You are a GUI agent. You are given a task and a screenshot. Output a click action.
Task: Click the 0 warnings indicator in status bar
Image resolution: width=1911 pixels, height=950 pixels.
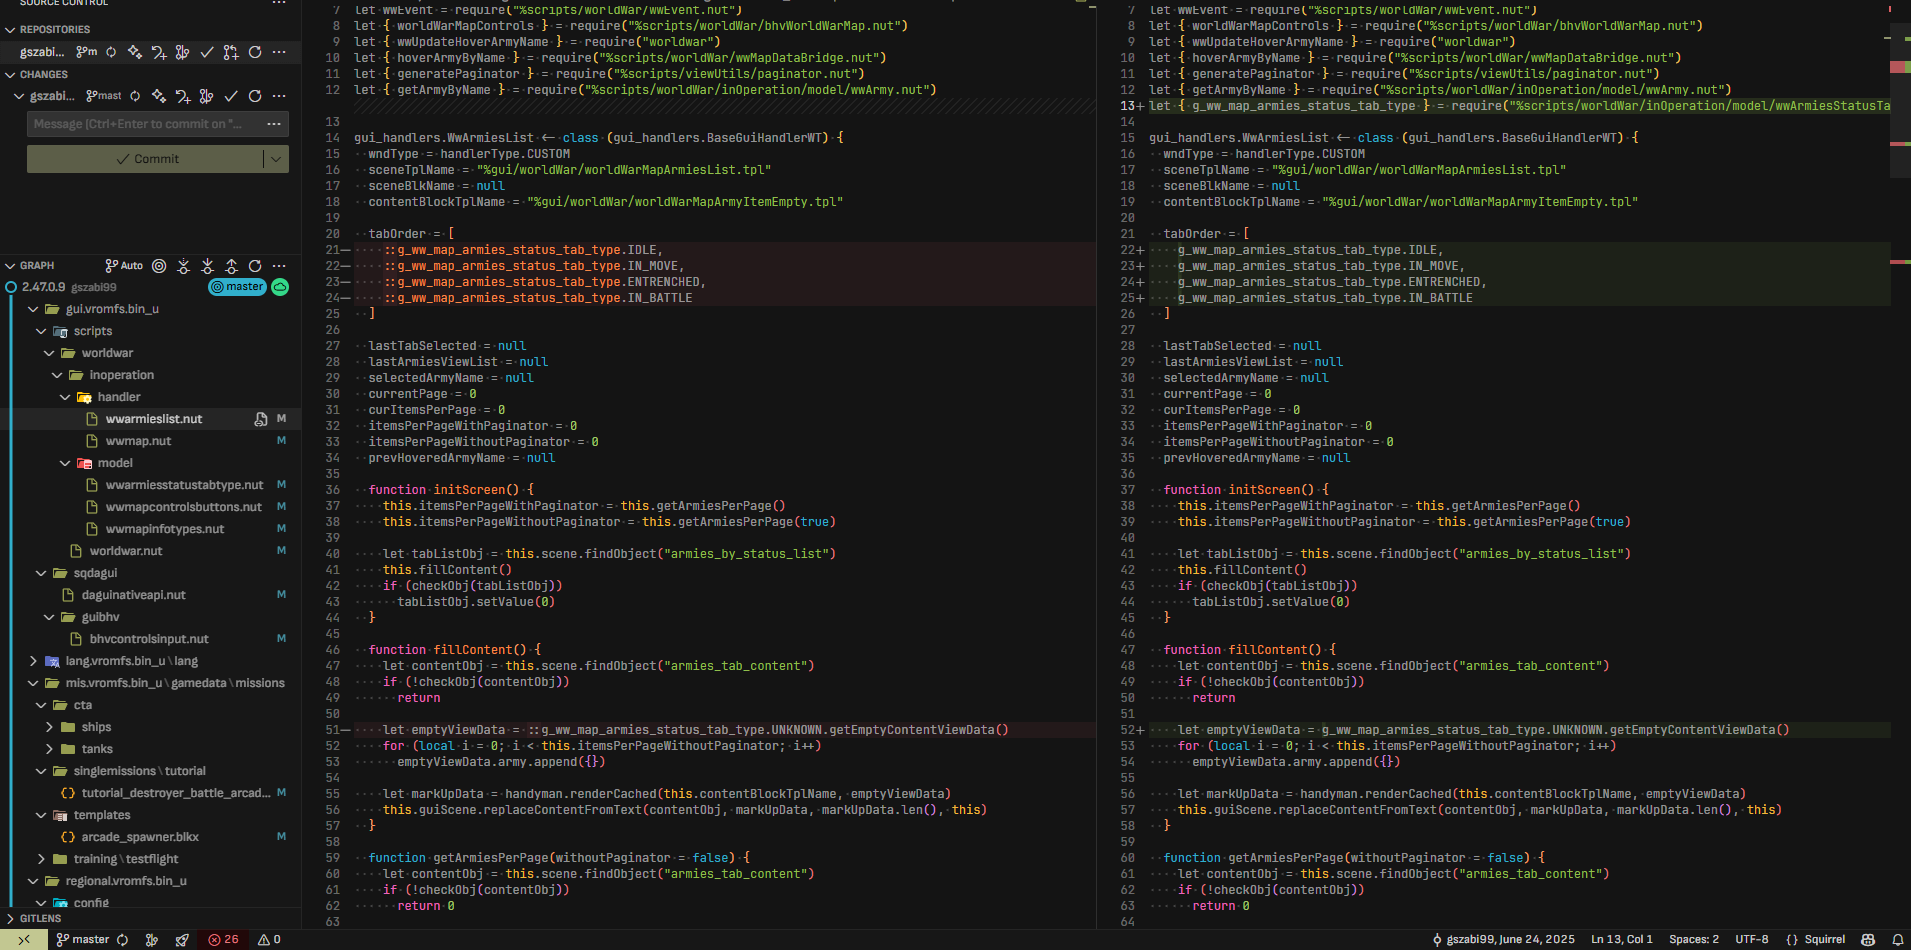pyautogui.click(x=269, y=940)
